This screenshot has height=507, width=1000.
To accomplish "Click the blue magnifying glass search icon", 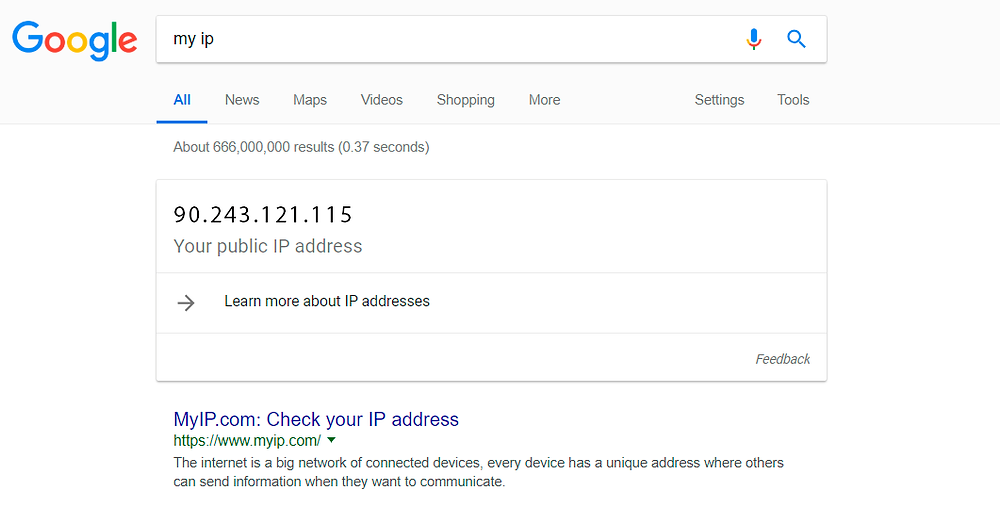I will coord(796,39).
